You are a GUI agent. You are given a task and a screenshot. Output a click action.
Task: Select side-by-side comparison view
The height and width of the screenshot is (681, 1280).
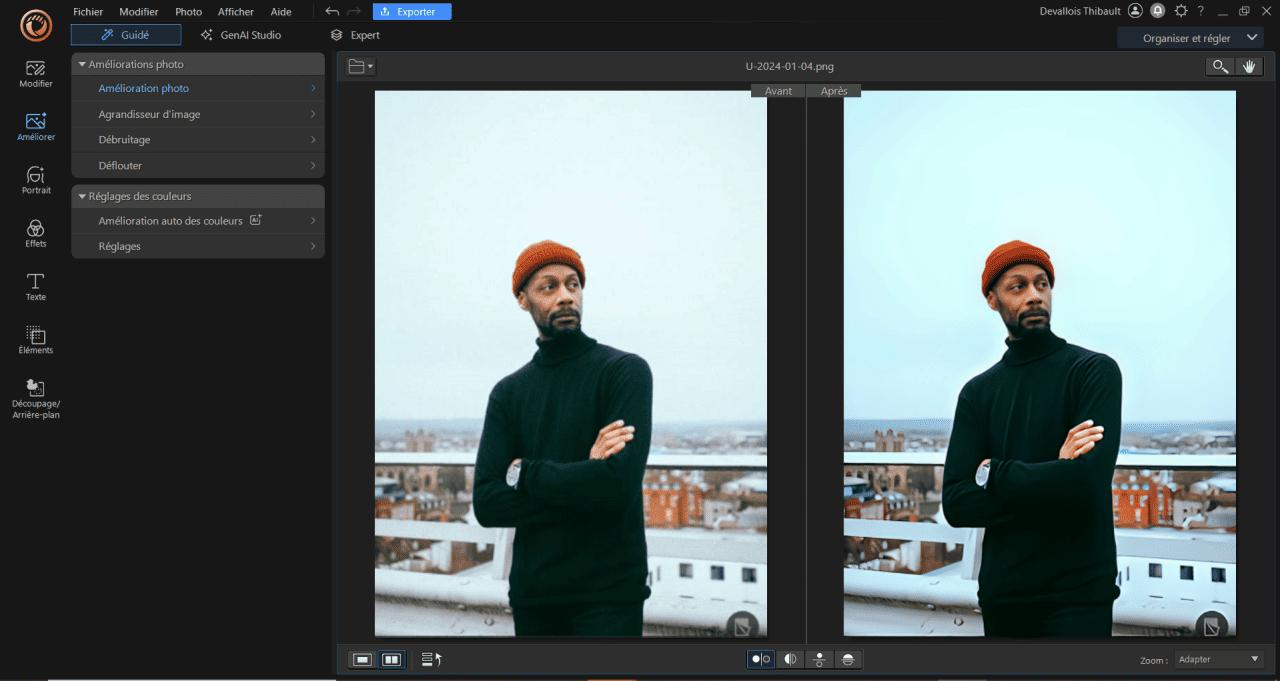click(x=392, y=659)
